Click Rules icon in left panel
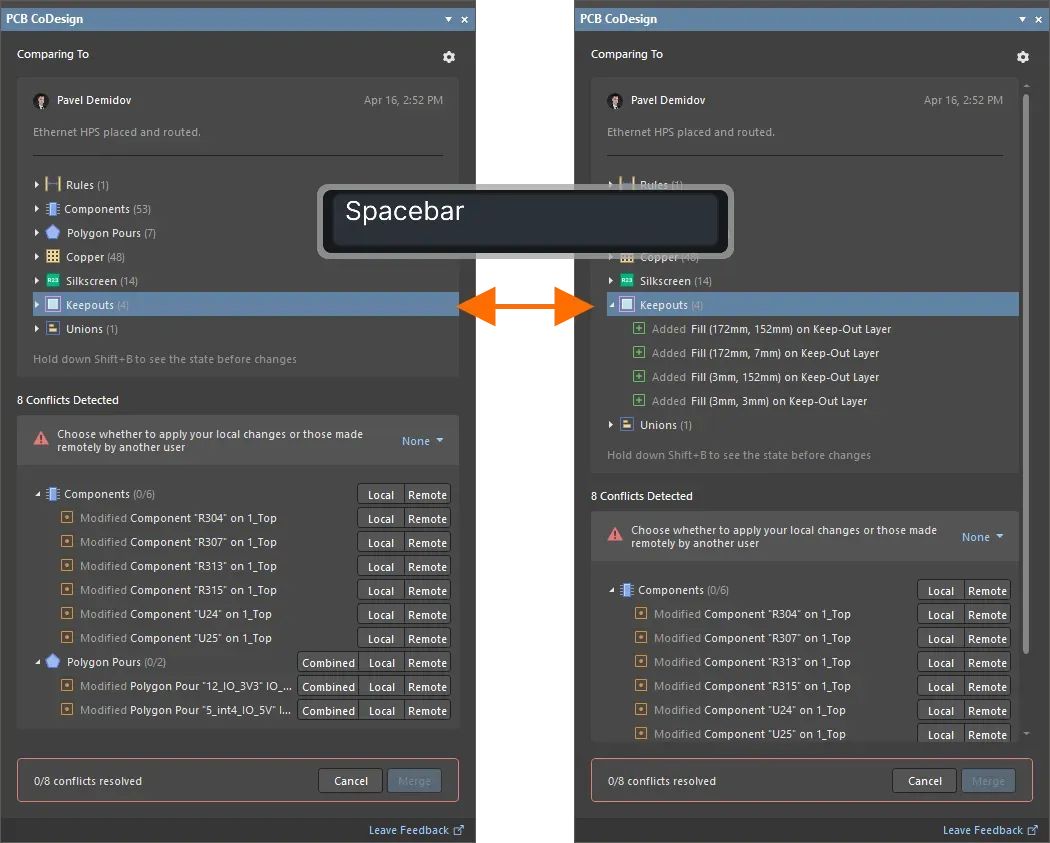The image size is (1050, 843). tap(53, 184)
